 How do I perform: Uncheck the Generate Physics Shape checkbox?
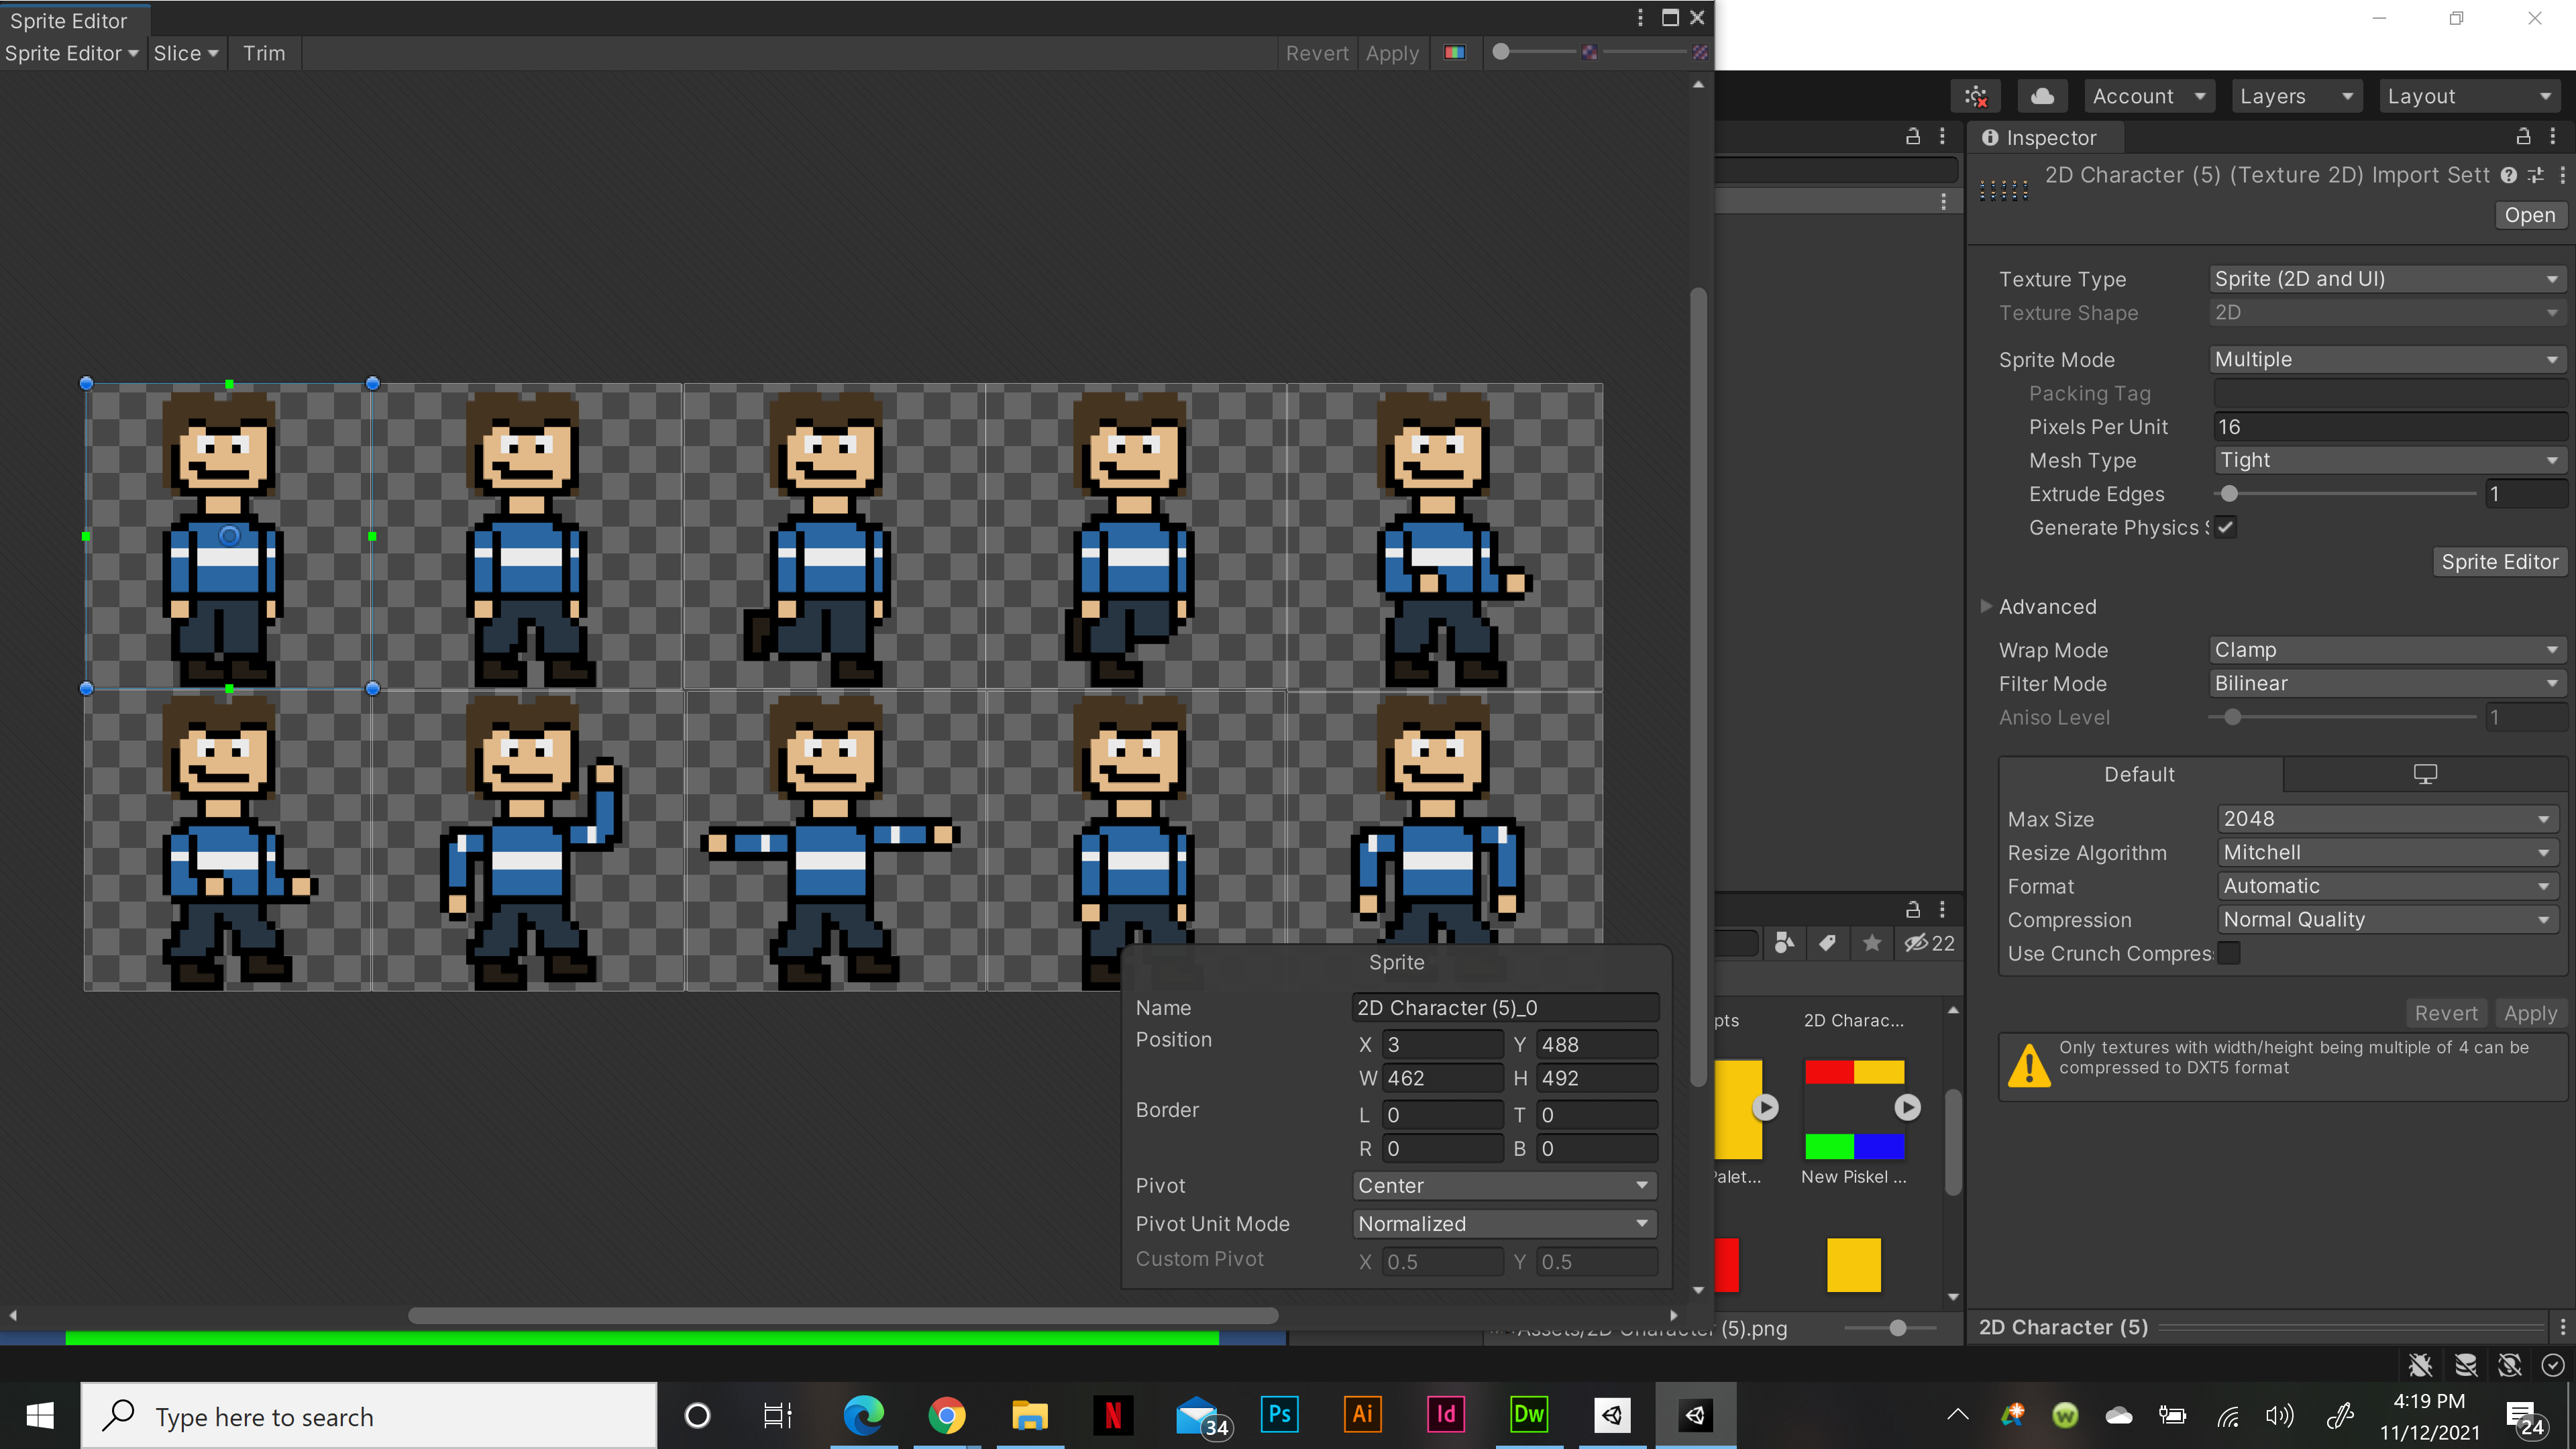coord(2226,527)
